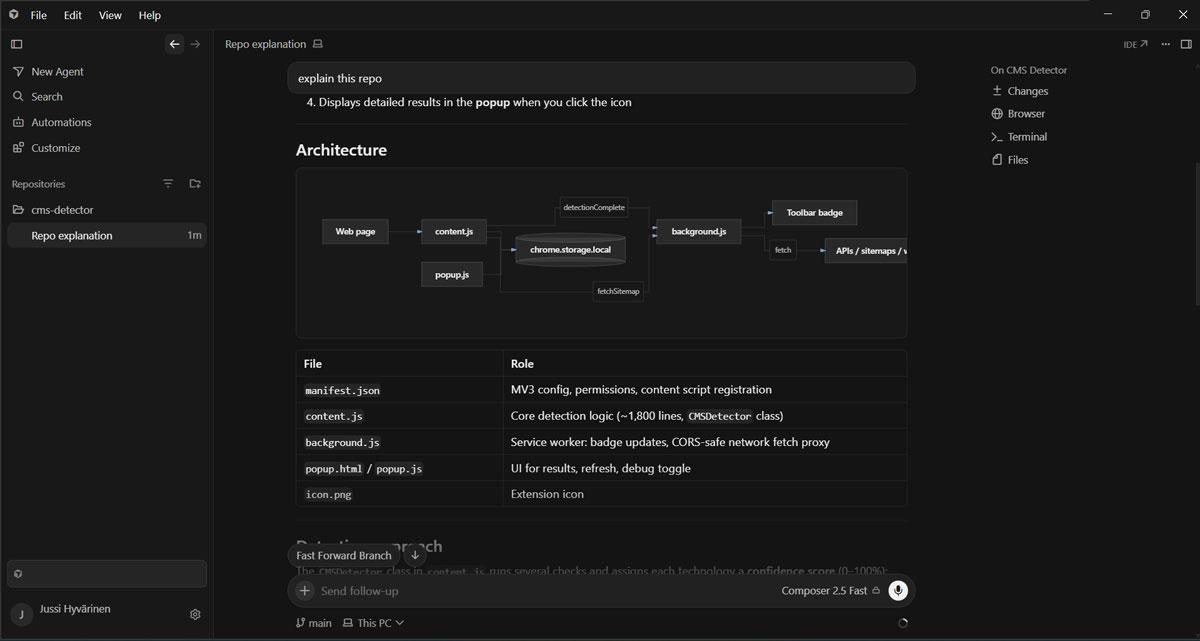Viewport: 1200px width, 641px height.
Task: Click the Architecture heading
Action: pos(341,150)
